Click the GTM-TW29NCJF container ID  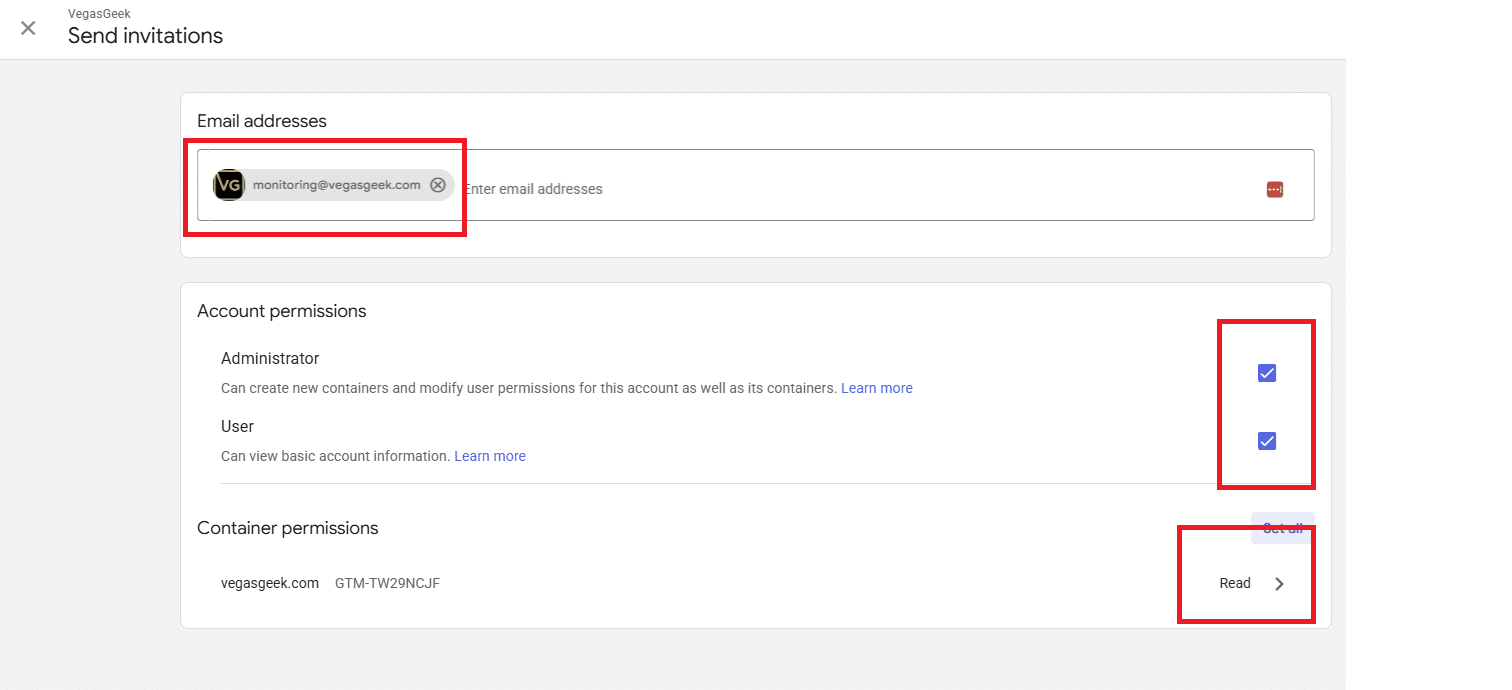(387, 583)
